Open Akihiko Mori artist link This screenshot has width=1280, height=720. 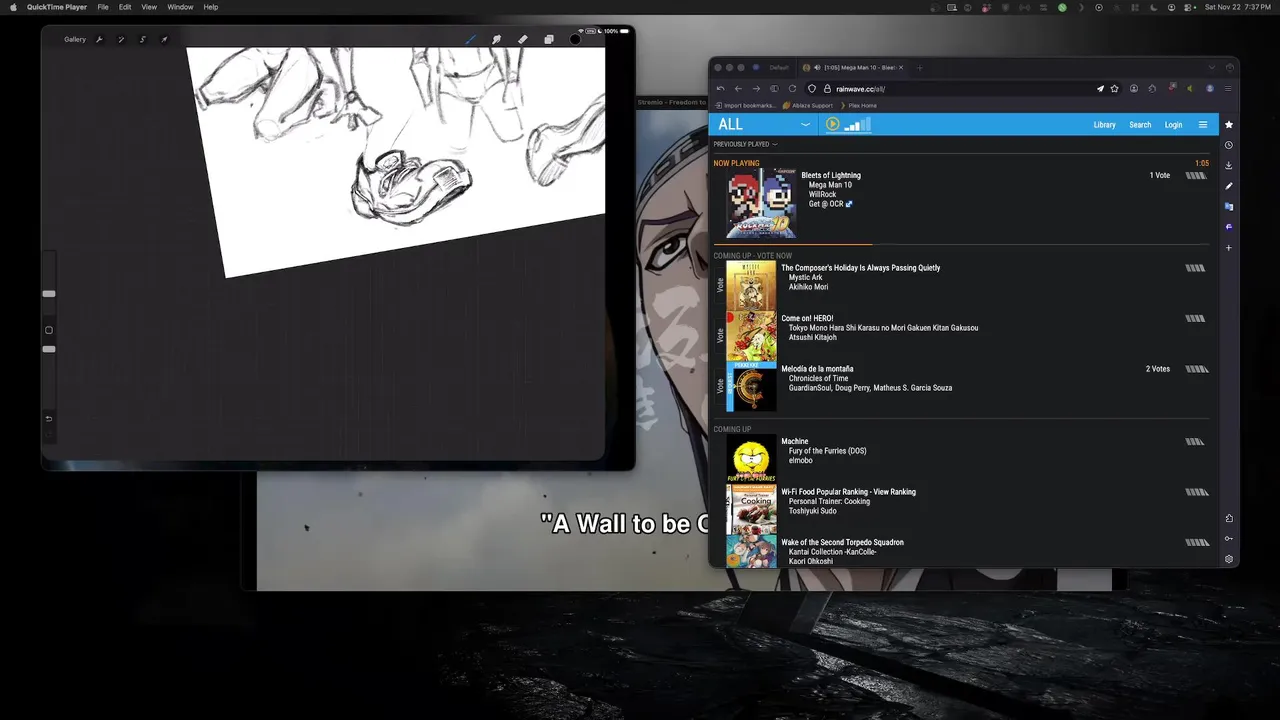pos(808,287)
